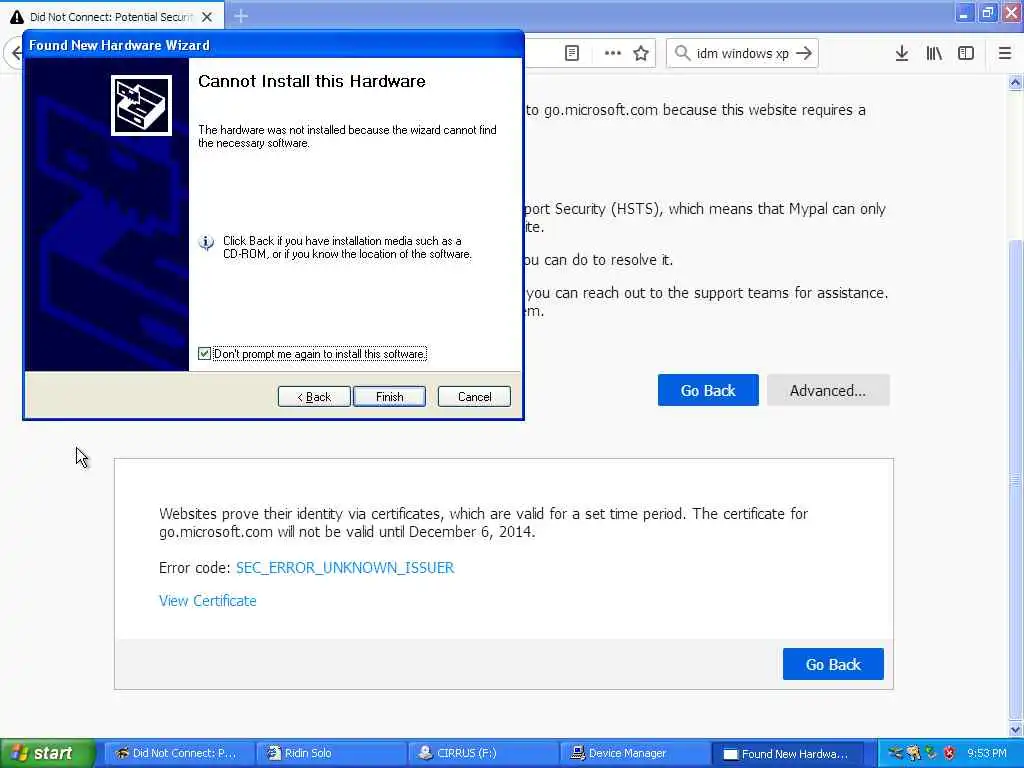Image resolution: width=1024 pixels, height=768 pixels.
Task: Click Back button in hardware wizard
Action: click(314, 396)
